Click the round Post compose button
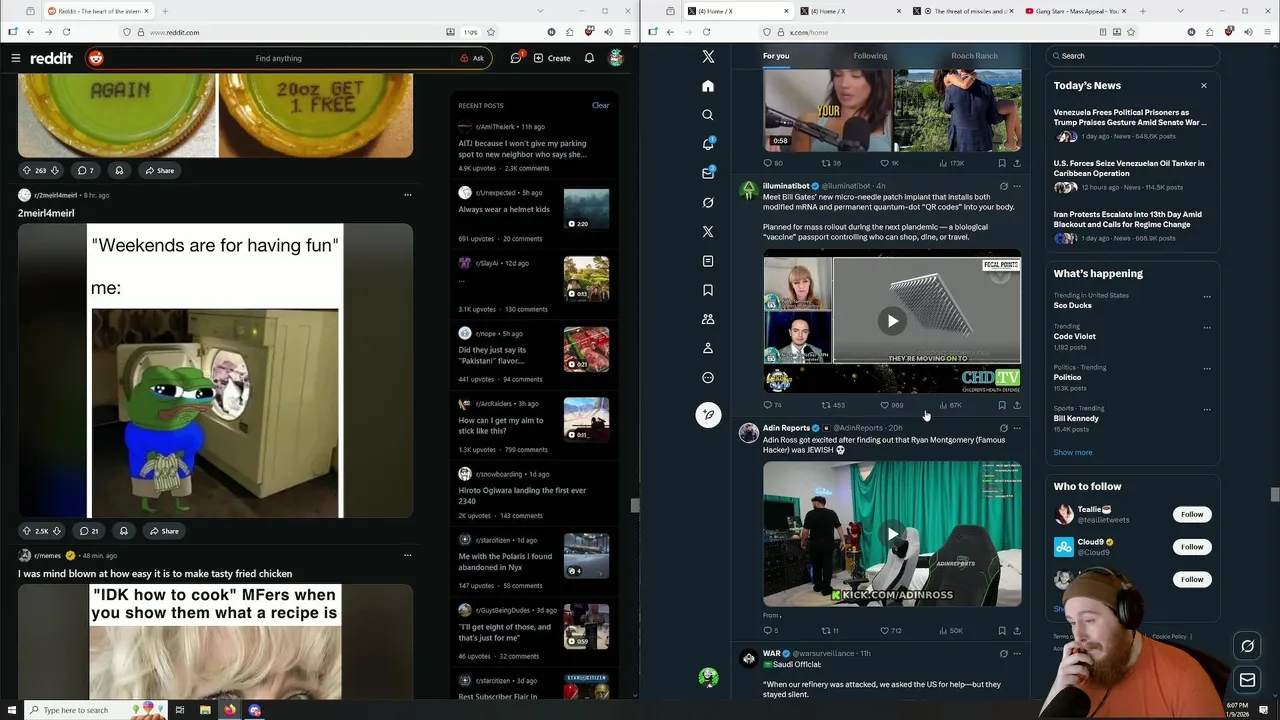 [x=708, y=414]
